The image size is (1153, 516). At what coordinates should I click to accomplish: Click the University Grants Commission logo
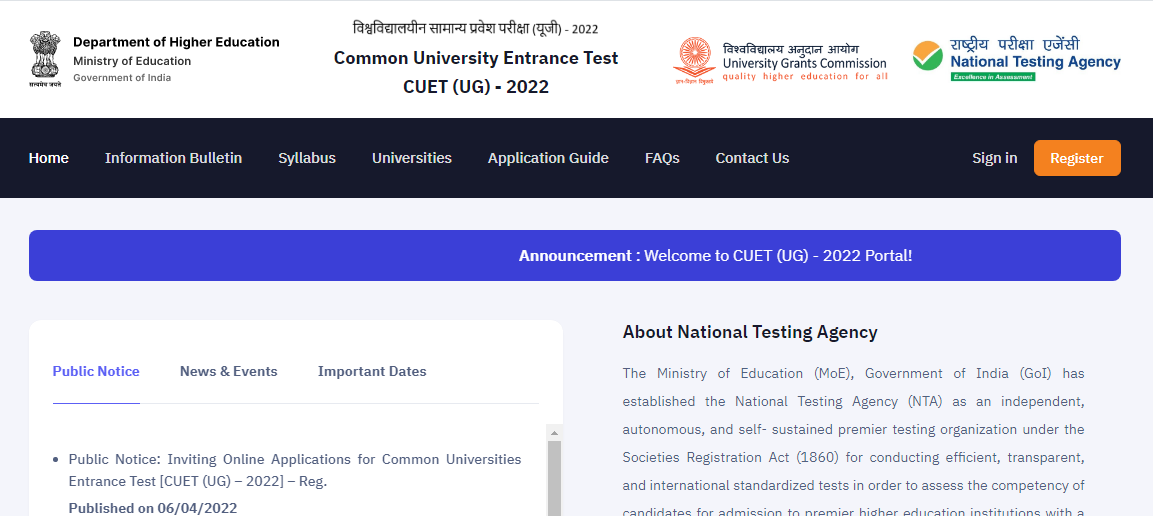[780, 60]
